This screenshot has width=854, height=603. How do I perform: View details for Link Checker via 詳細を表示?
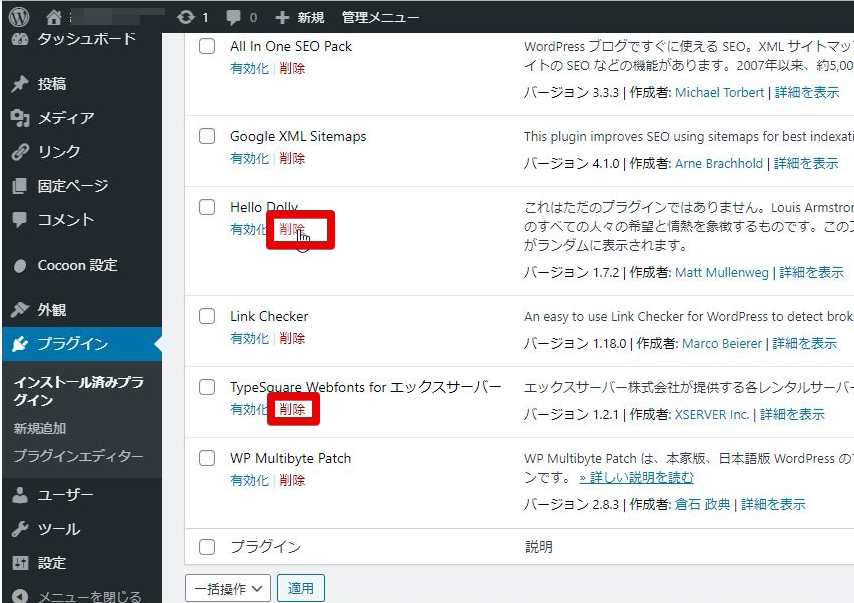point(804,343)
